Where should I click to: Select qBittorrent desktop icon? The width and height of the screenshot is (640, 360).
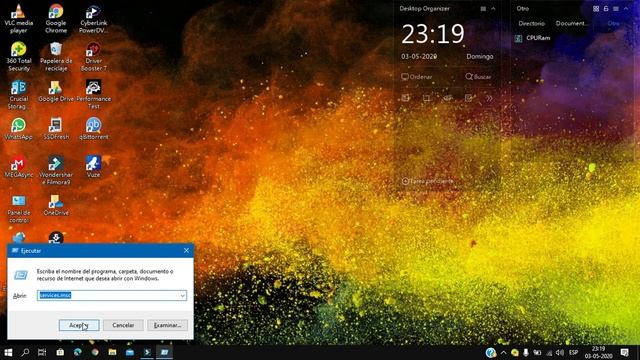pyautogui.click(x=93, y=129)
